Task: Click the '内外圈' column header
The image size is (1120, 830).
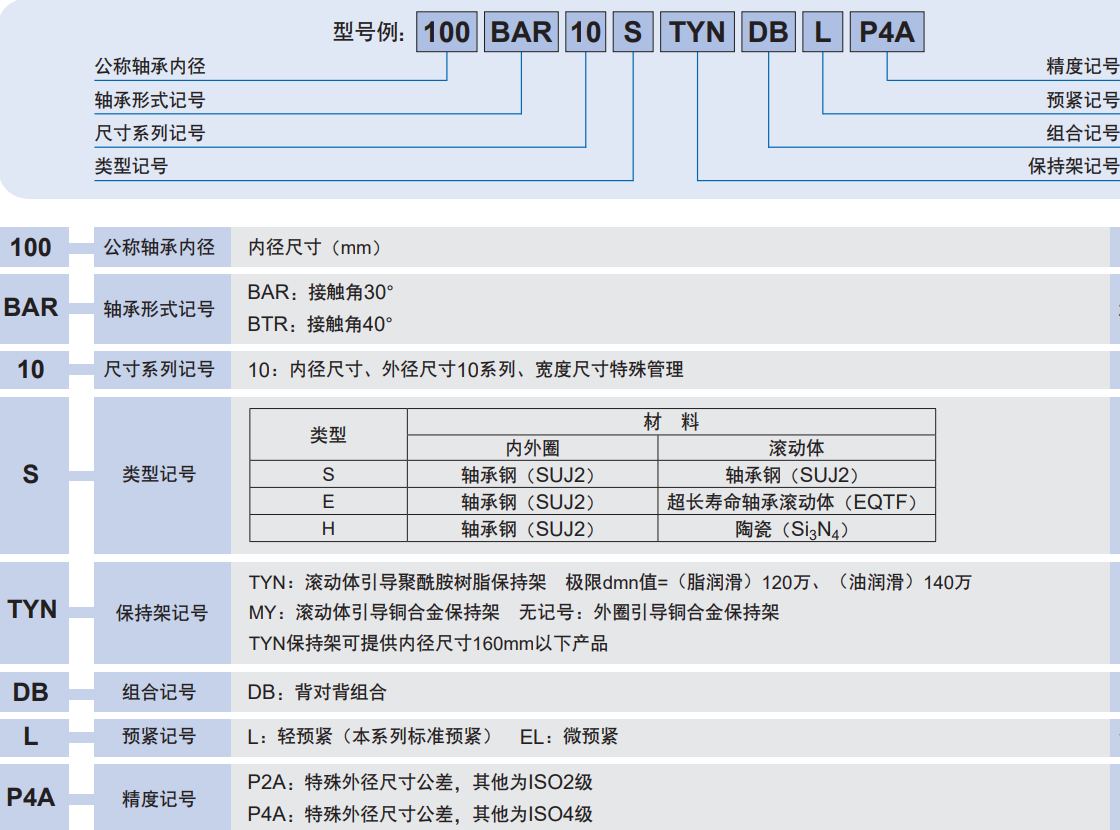Action: (x=532, y=448)
